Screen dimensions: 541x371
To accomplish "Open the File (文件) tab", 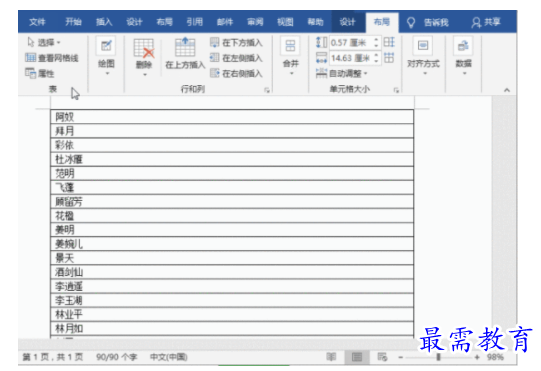I will (x=37, y=22).
